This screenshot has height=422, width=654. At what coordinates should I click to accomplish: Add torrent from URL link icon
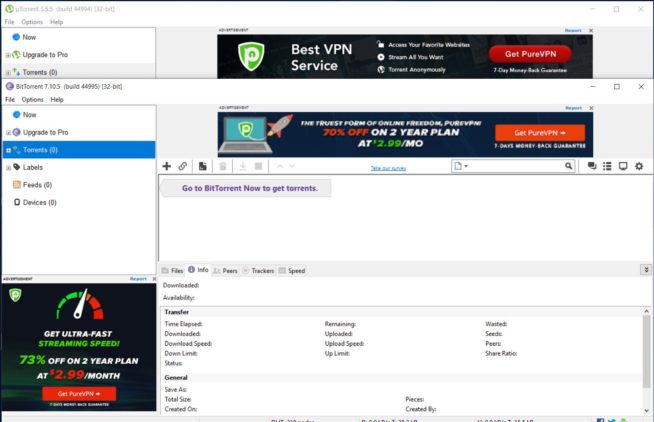point(182,166)
